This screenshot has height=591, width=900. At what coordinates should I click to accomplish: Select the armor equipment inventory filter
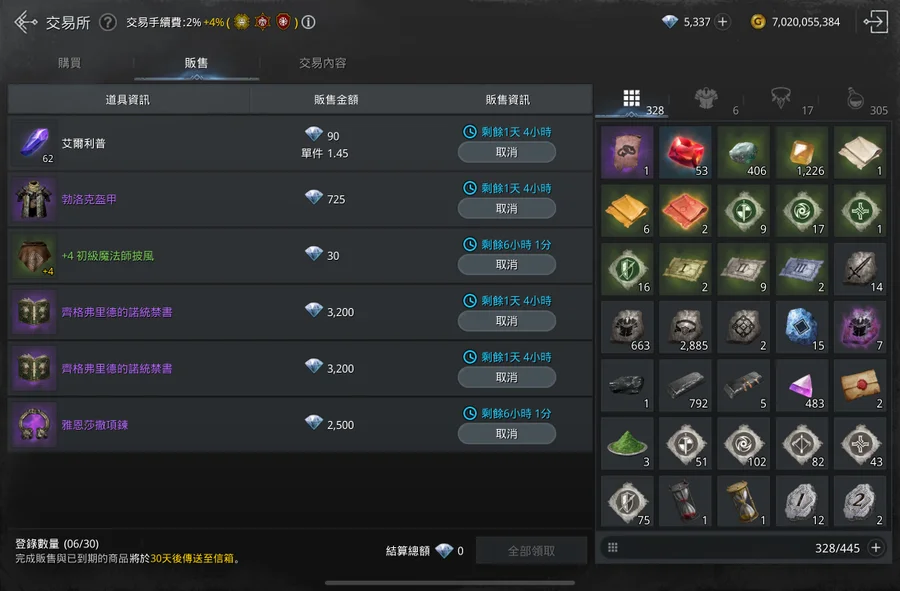(x=707, y=99)
